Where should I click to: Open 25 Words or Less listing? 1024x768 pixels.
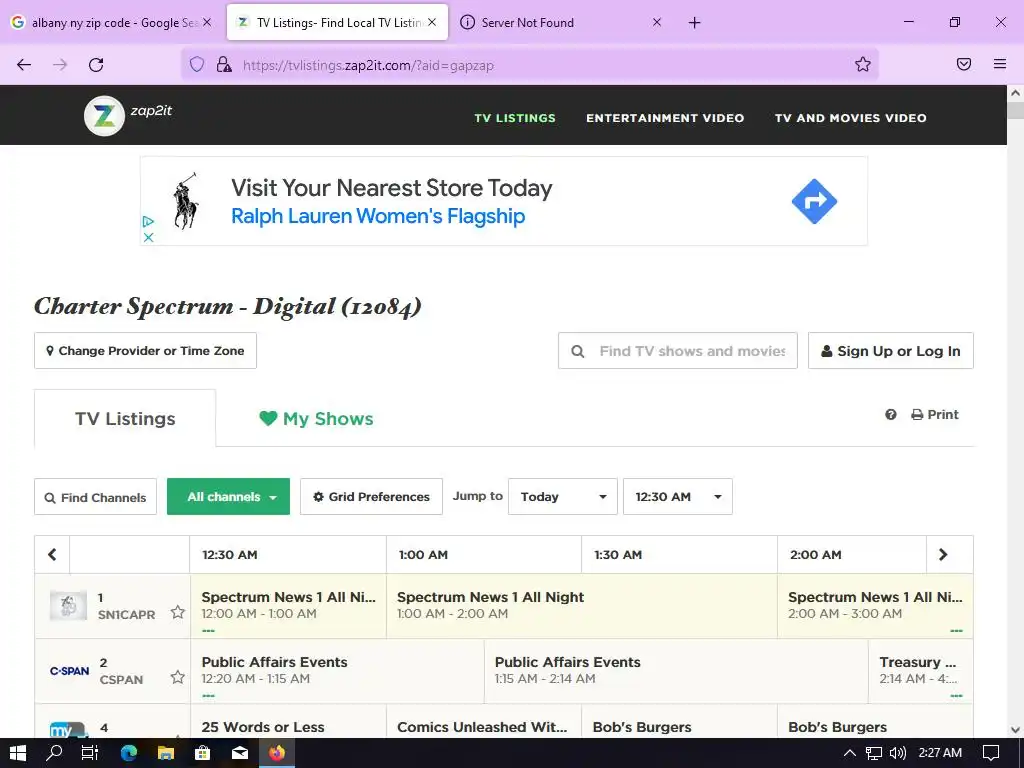click(x=288, y=721)
